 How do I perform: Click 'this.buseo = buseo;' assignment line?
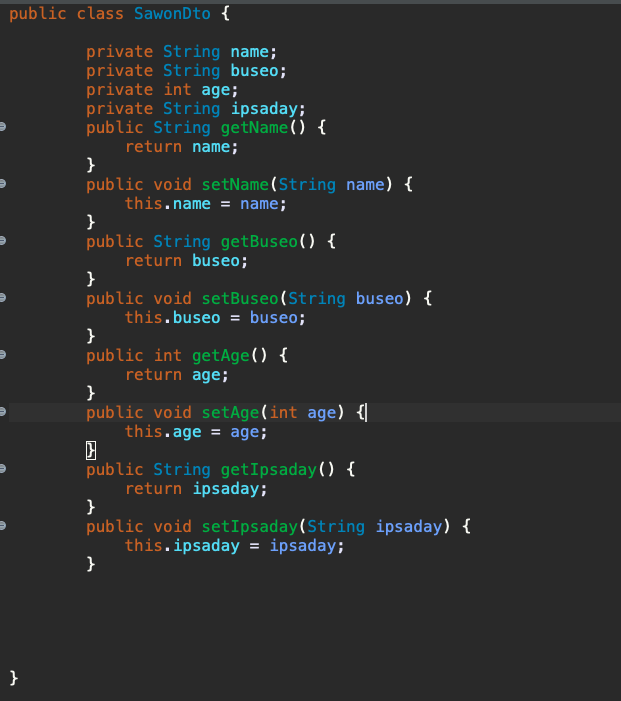(x=215, y=318)
